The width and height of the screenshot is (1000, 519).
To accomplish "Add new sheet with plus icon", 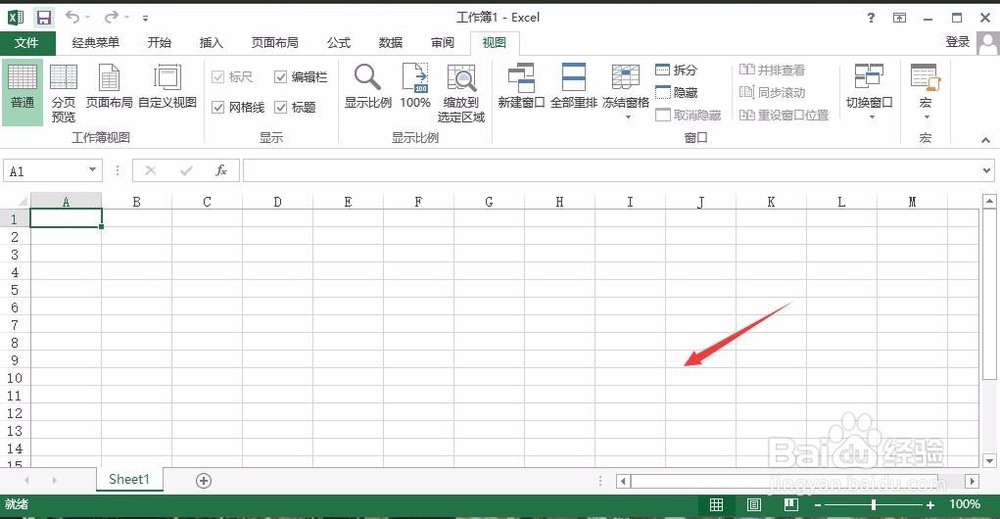I will coord(203,481).
